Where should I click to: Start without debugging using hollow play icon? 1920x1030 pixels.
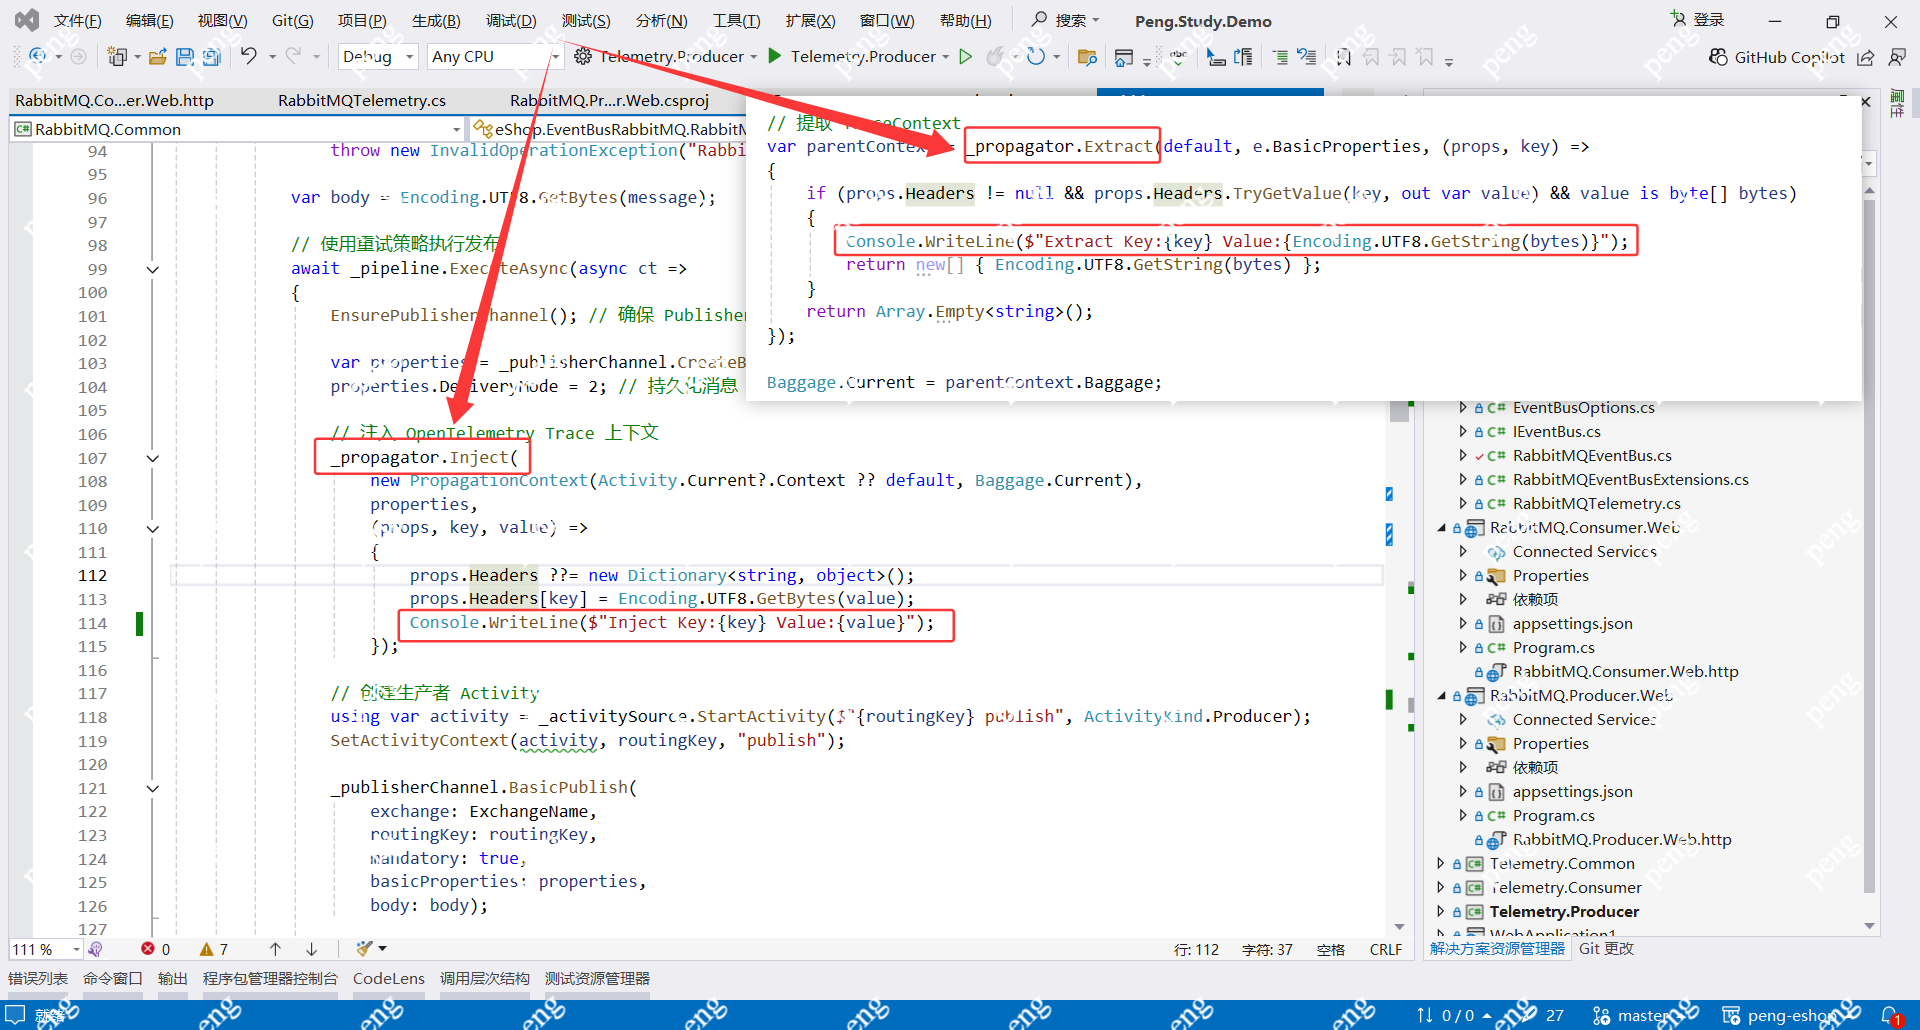point(965,57)
